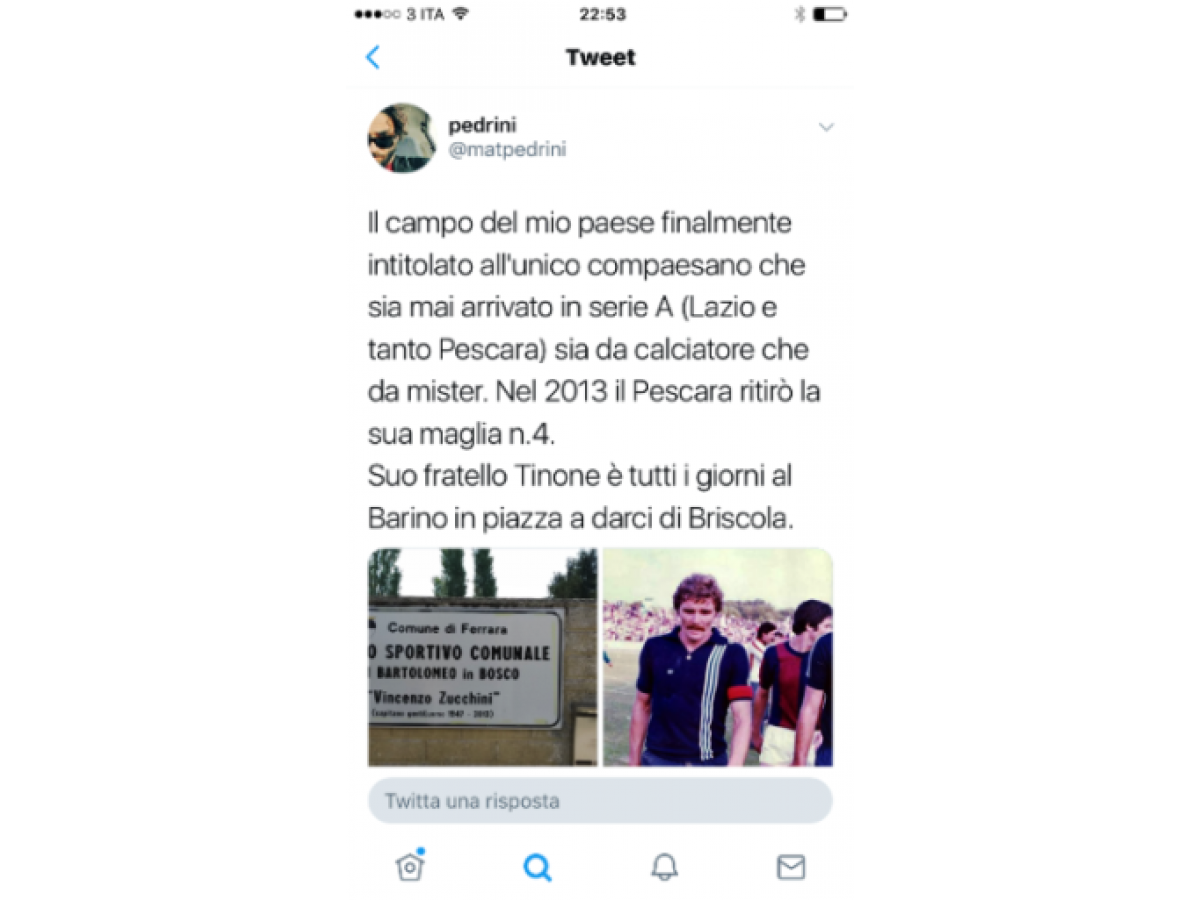Screen dimensions: 1200x900
Task: Open the Home tab icon
Action: click(x=410, y=866)
